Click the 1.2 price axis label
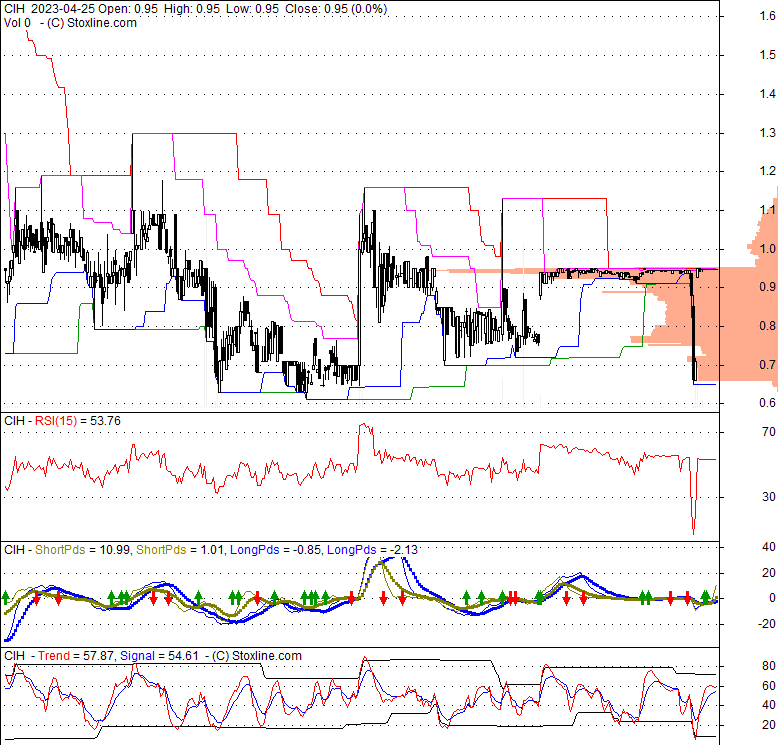The image size is (780, 745). [767, 171]
